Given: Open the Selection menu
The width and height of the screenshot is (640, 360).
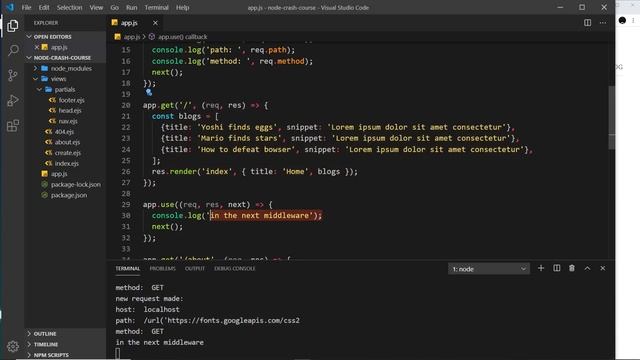Looking at the screenshot, I should tap(69, 7).
